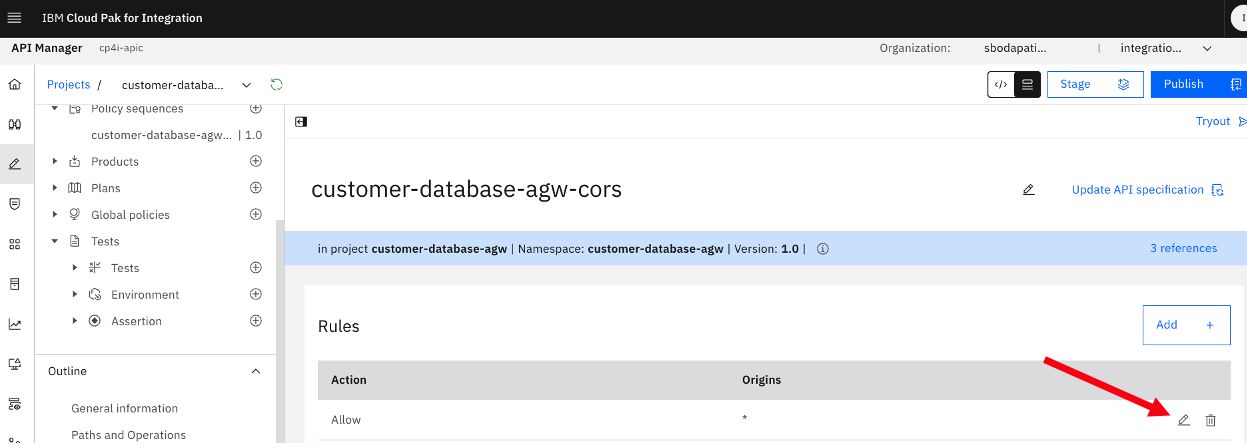Image resolution: width=1247 pixels, height=448 pixels.
Task: Open the hamburger navigation menu
Action: click(14, 18)
